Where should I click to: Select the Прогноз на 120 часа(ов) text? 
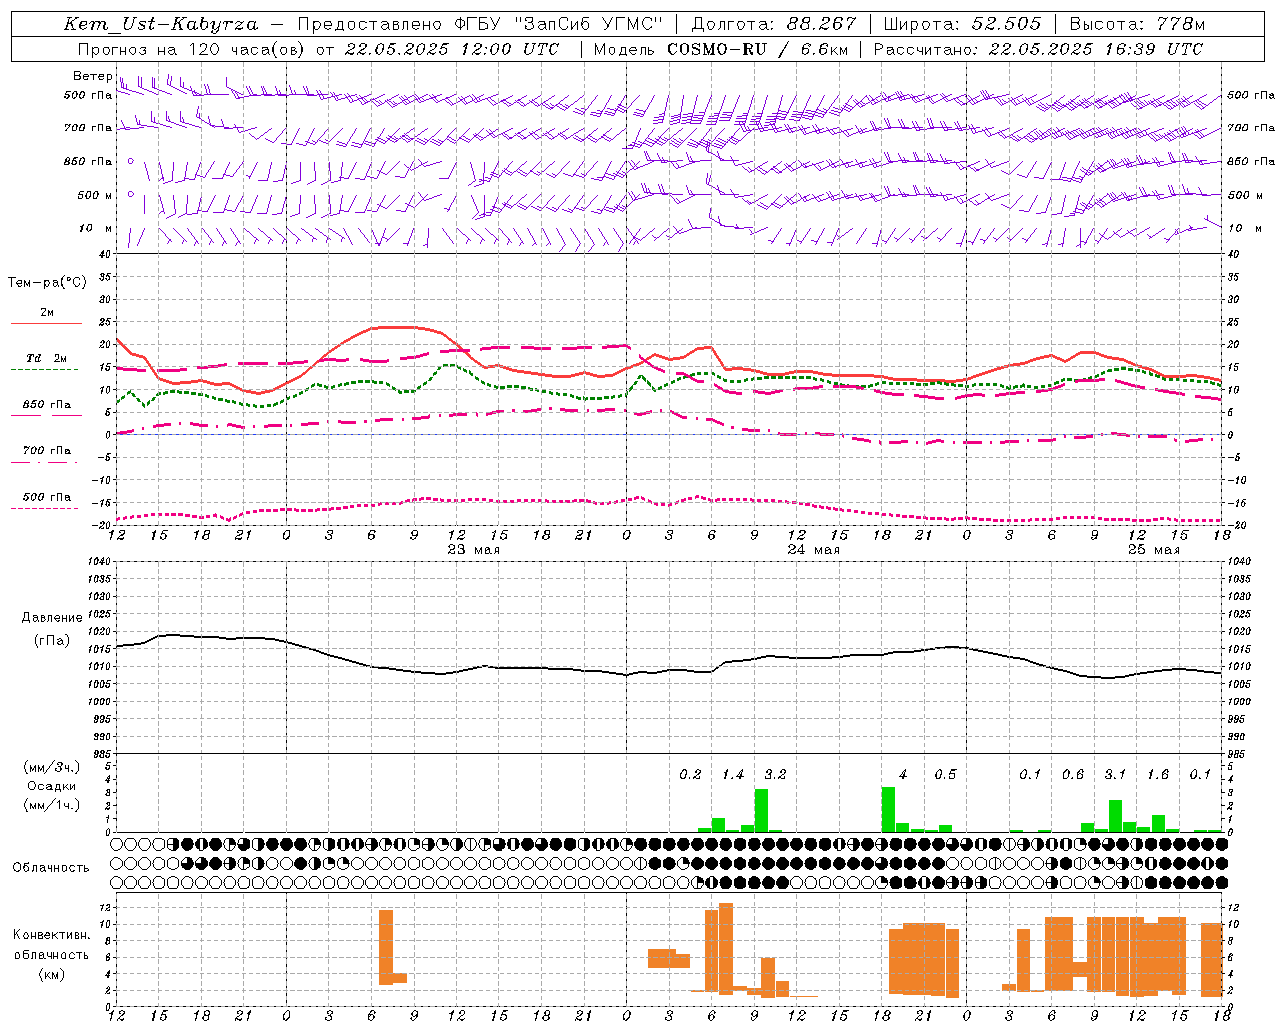coord(193,49)
